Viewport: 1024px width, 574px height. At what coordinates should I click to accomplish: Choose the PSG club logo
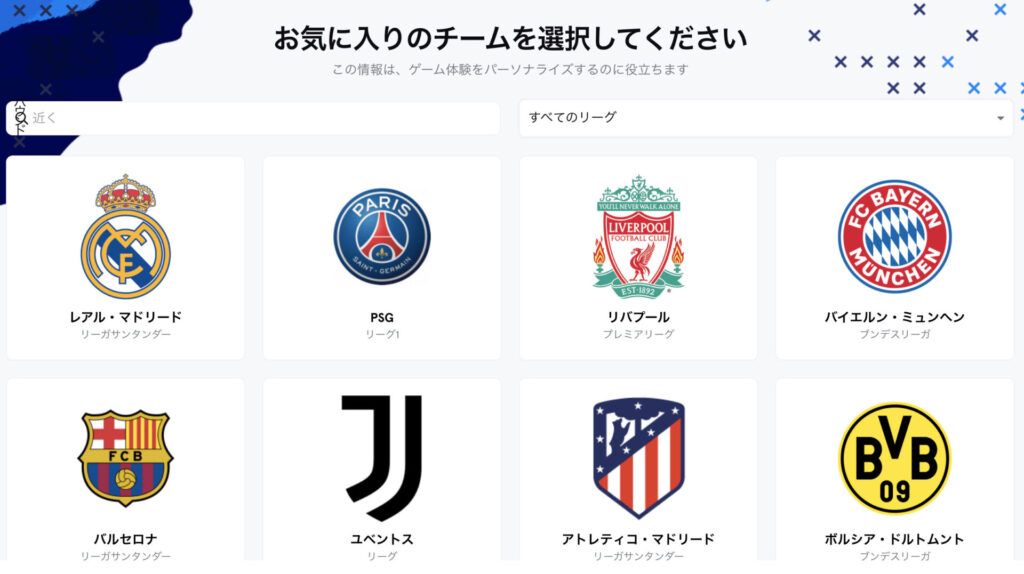point(382,236)
